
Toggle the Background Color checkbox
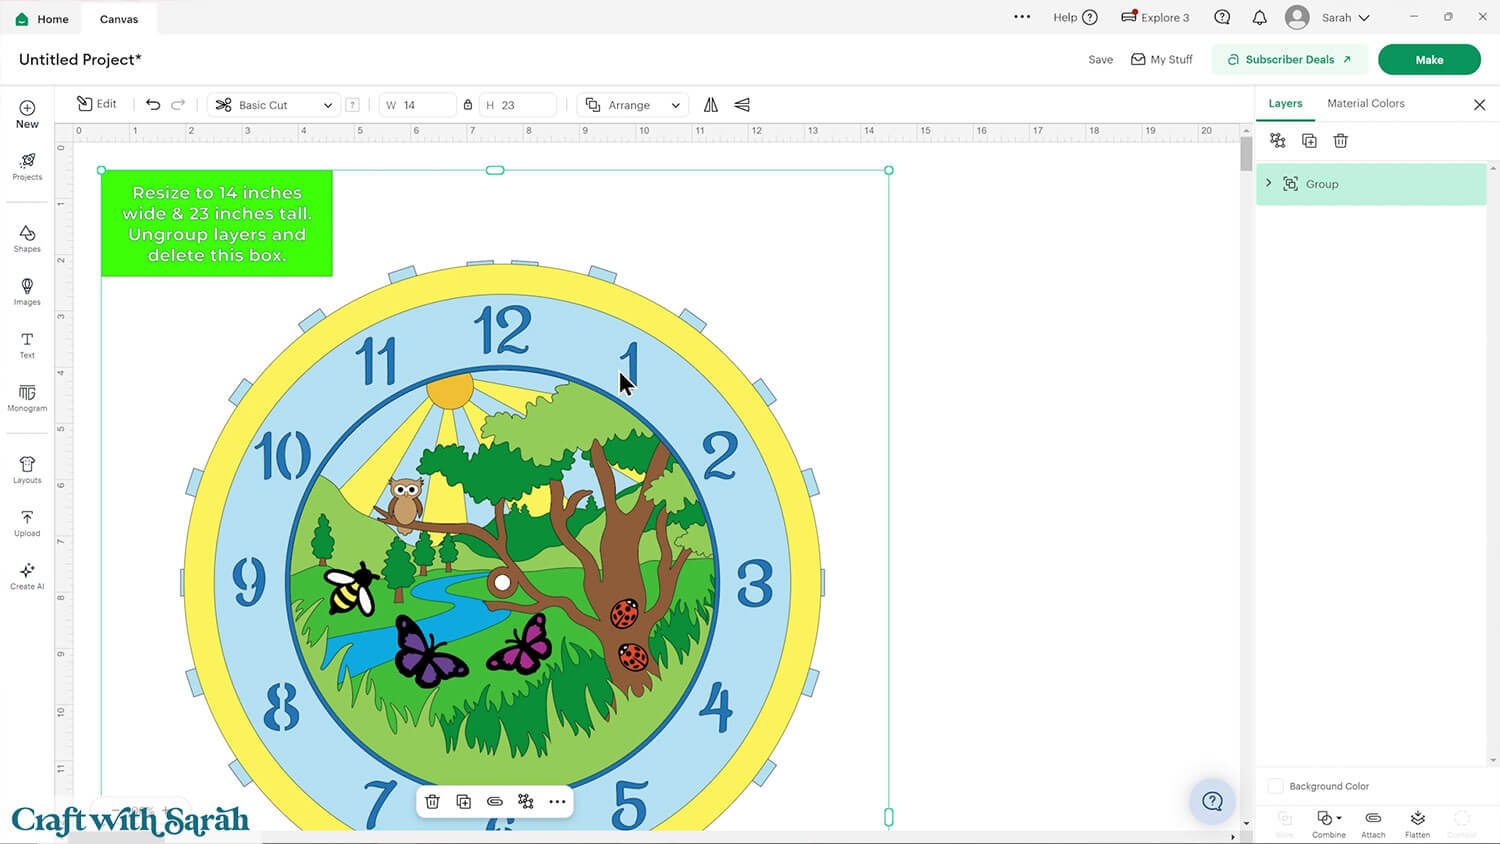pyautogui.click(x=1276, y=786)
